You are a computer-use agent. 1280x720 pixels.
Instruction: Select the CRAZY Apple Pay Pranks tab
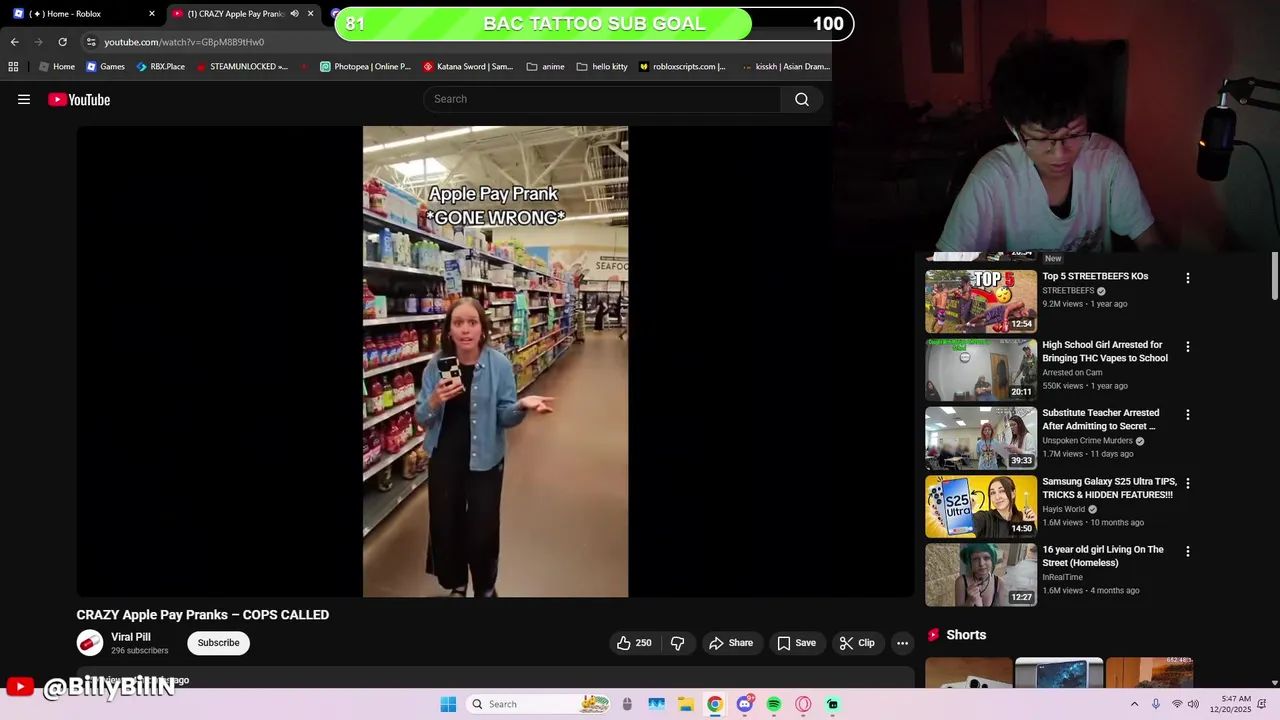pyautogui.click(x=235, y=14)
